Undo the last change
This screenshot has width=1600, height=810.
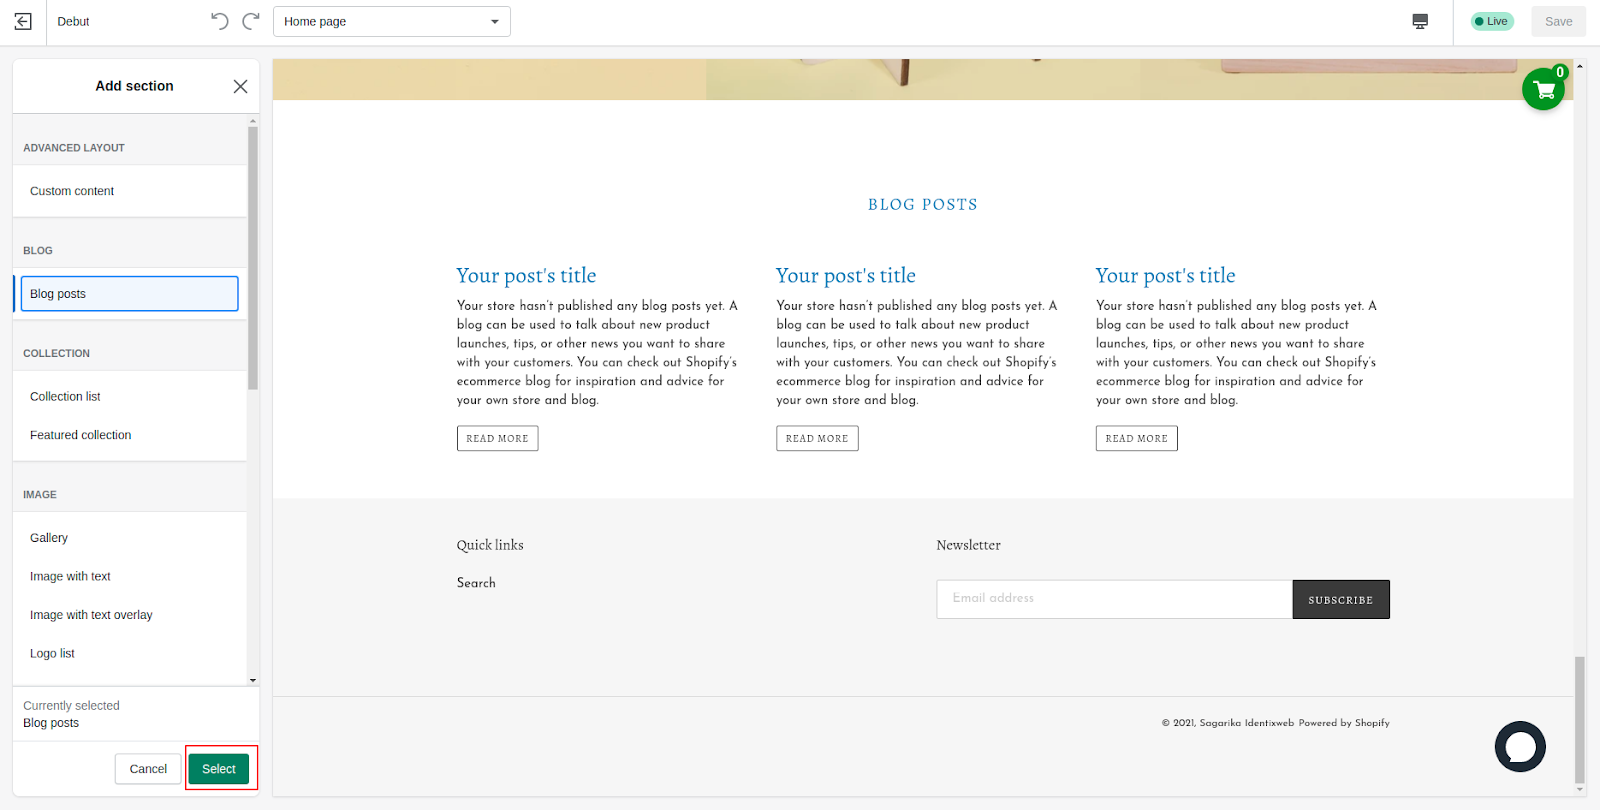point(220,21)
